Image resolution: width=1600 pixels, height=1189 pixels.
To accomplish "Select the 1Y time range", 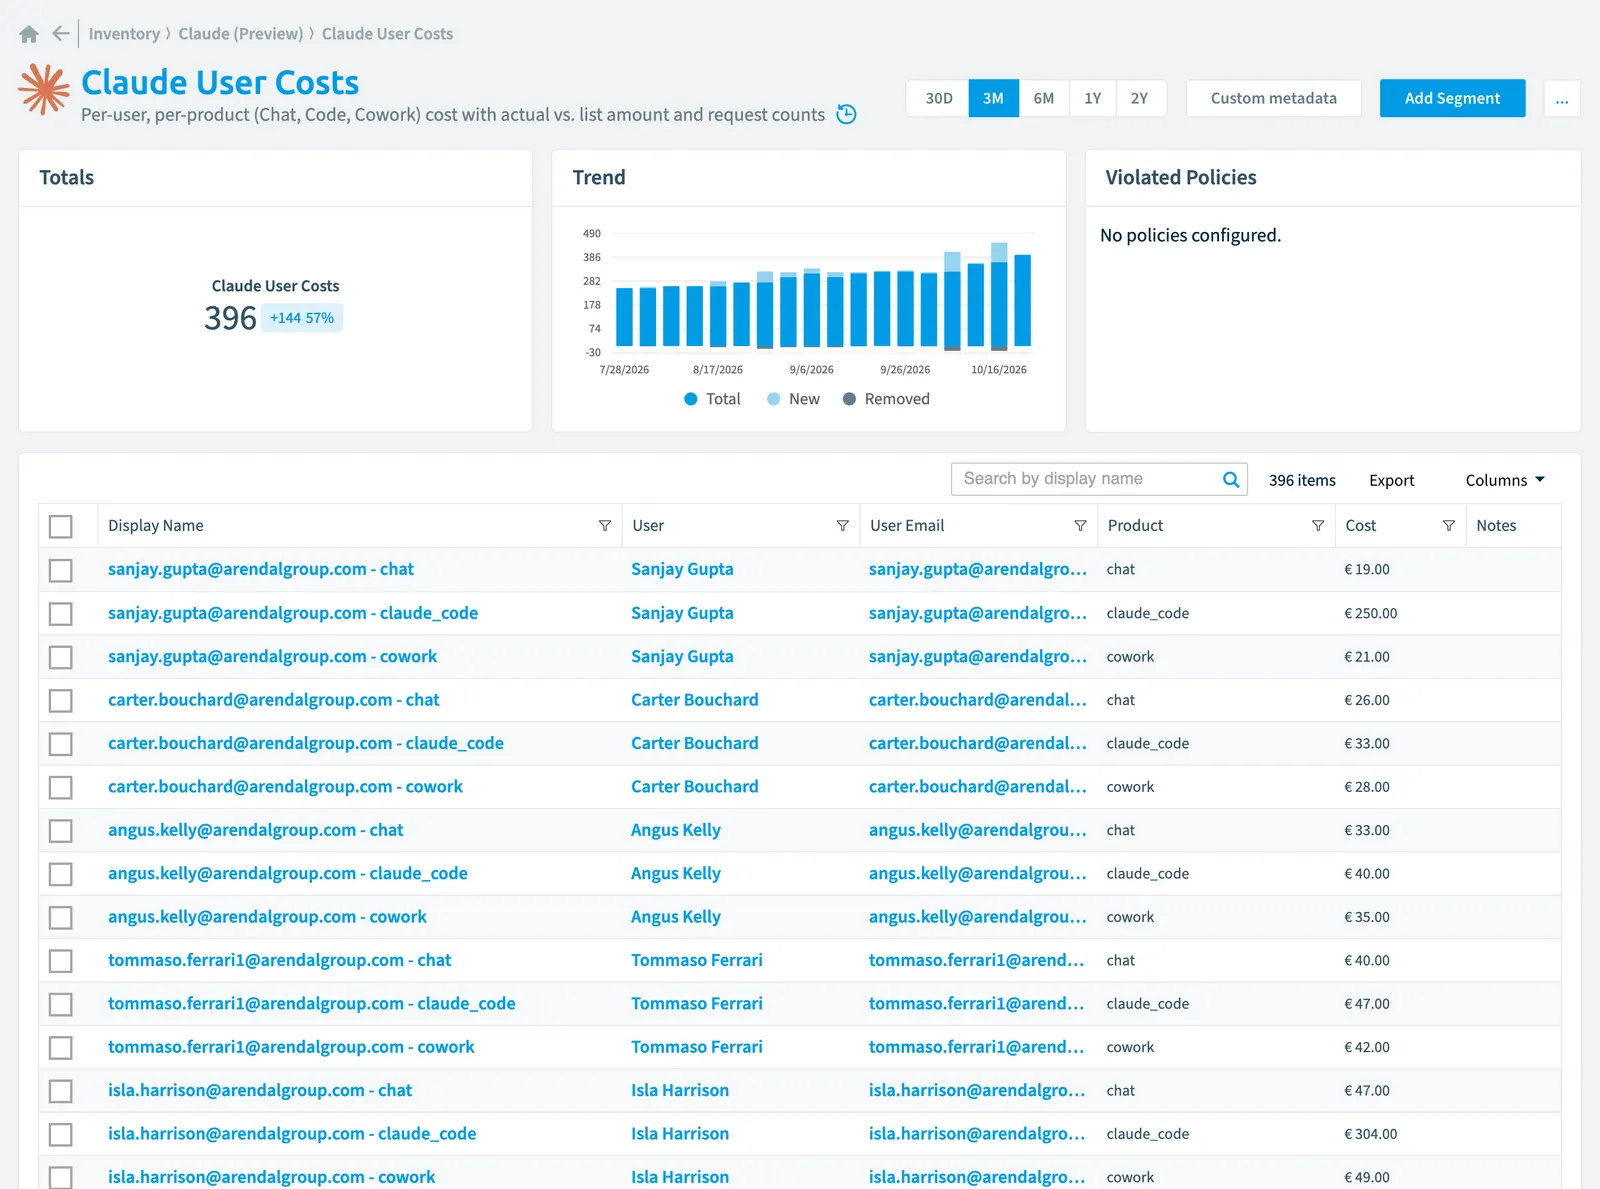I will coord(1092,99).
